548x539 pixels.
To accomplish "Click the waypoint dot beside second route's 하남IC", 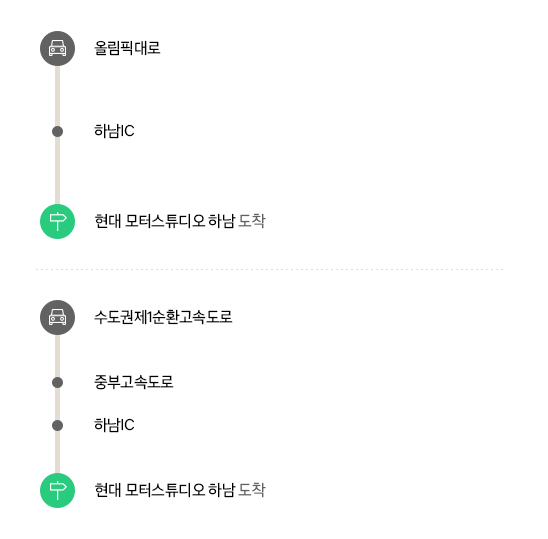I will (57, 425).
